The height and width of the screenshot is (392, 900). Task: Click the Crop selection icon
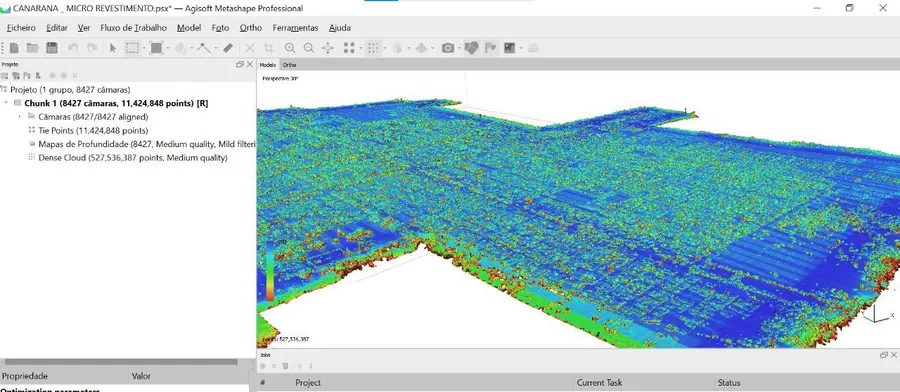pyautogui.click(x=268, y=48)
